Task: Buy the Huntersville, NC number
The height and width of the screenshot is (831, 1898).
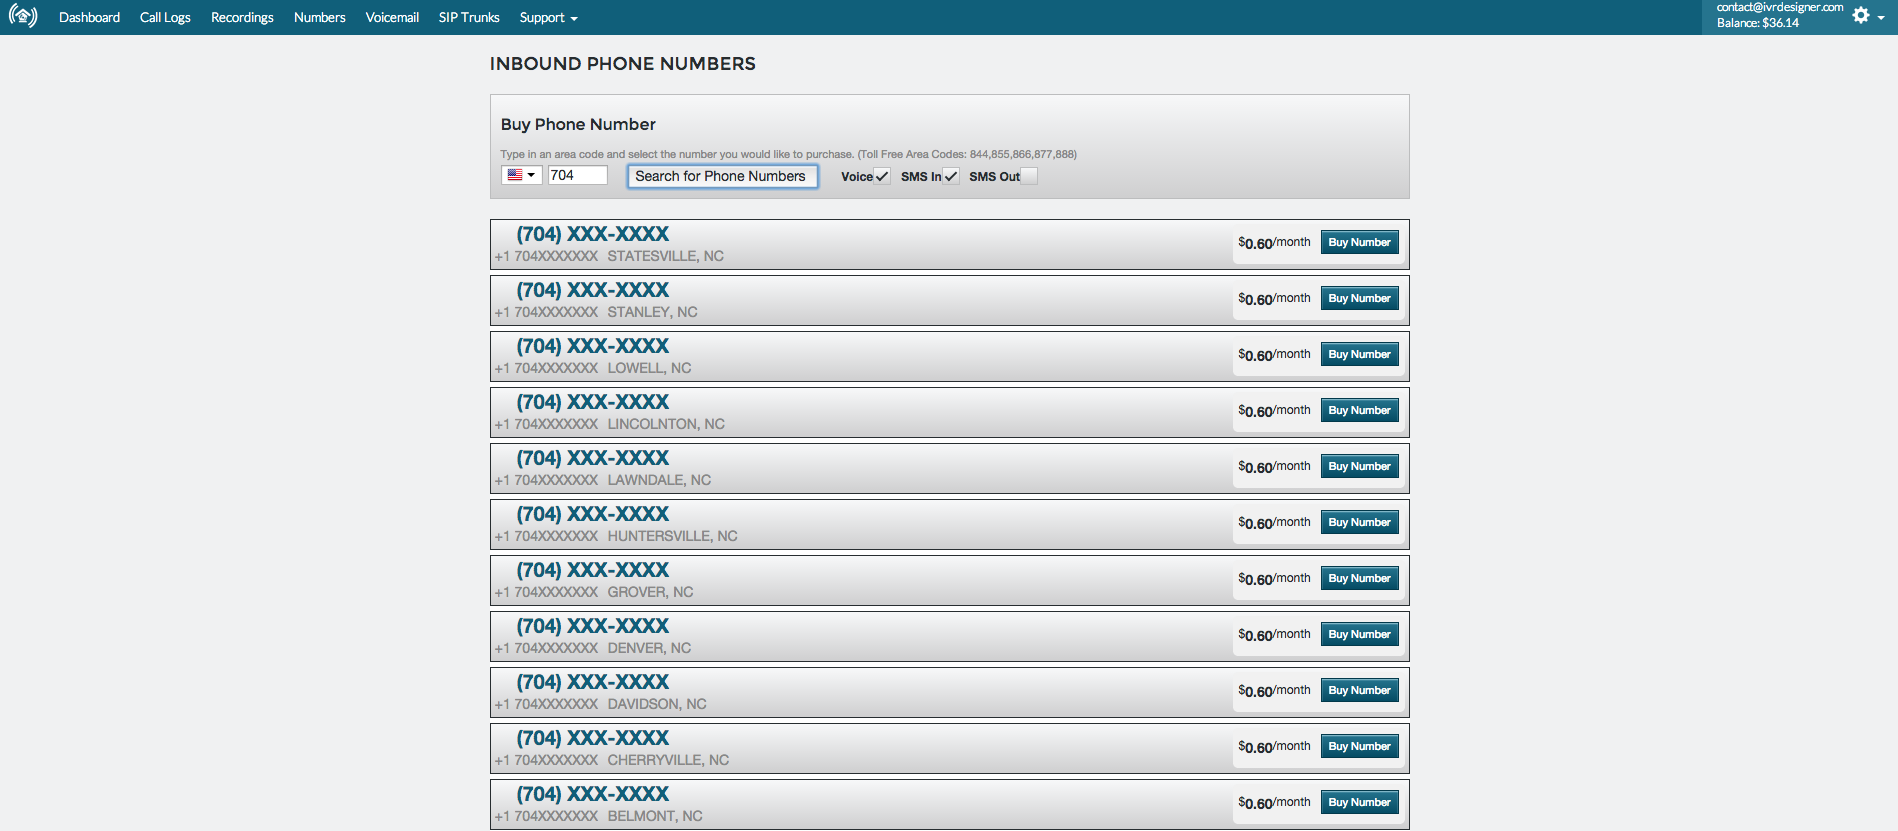Action: coord(1359,522)
